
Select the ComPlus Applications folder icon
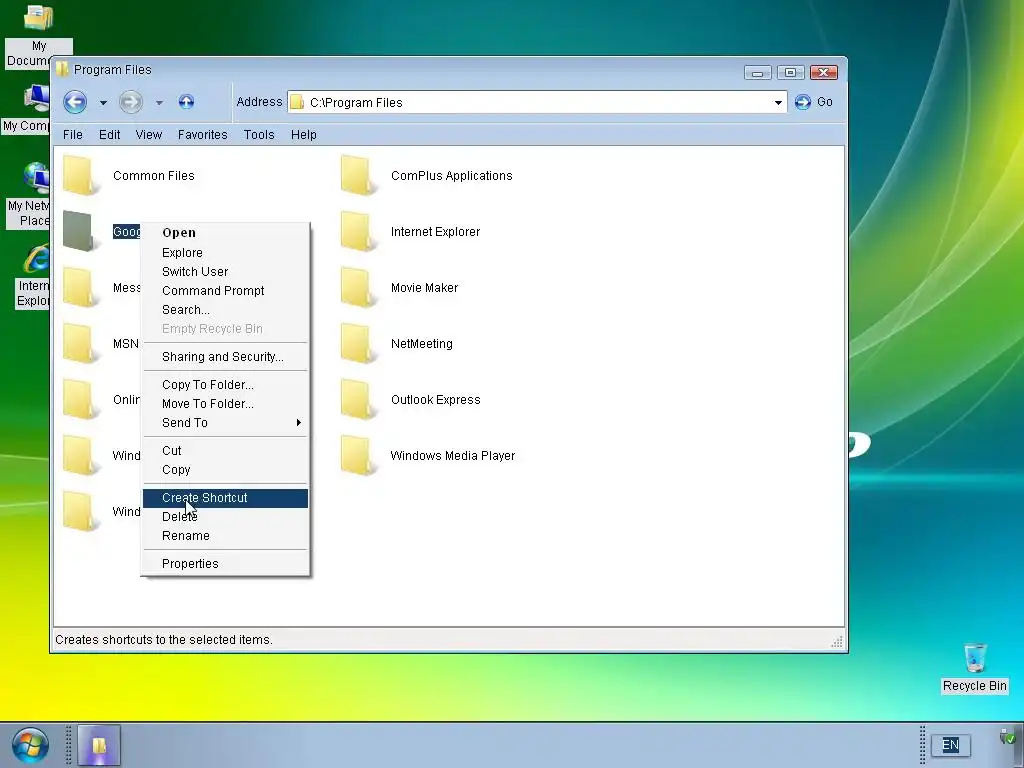tap(358, 175)
